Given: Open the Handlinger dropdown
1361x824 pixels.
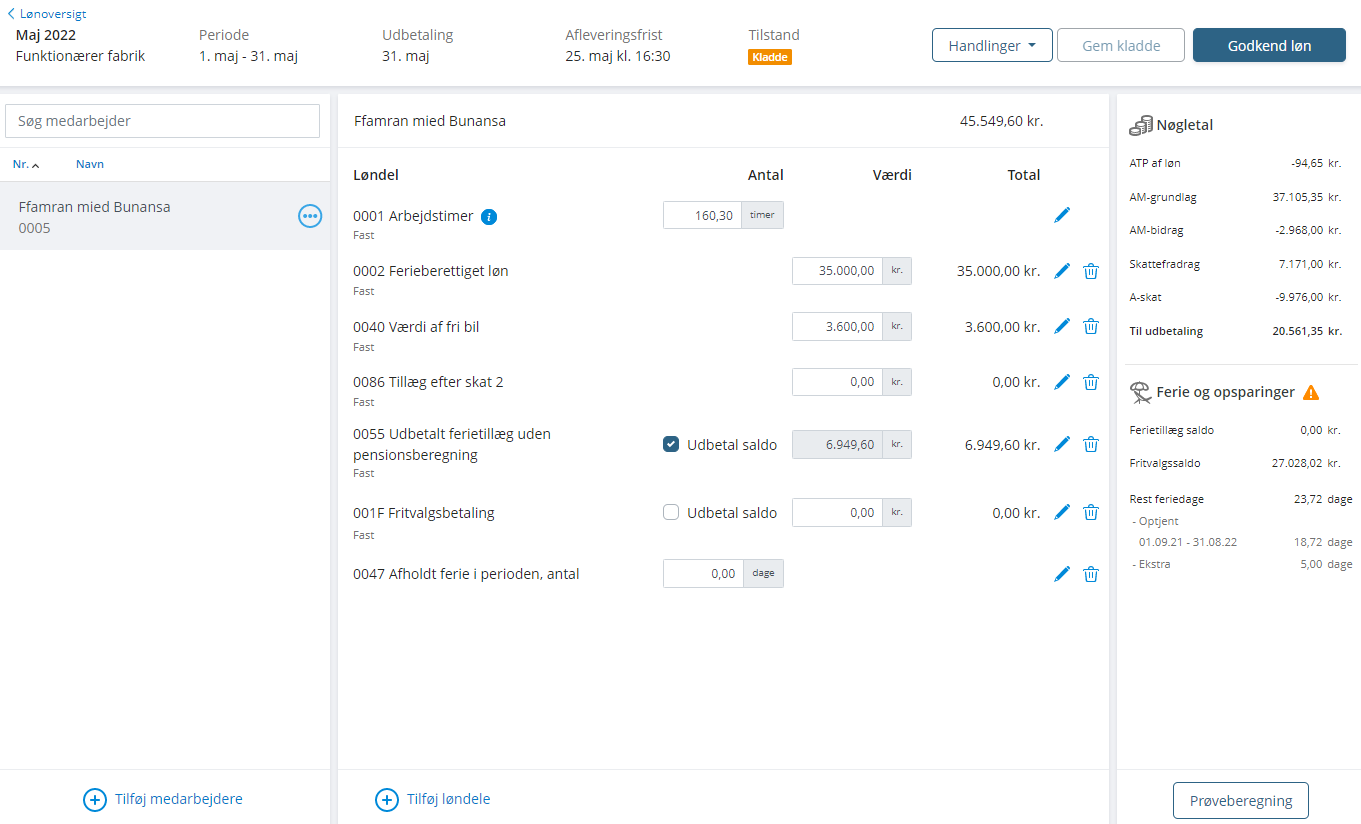Looking at the screenshot, I should pos(992,46).
